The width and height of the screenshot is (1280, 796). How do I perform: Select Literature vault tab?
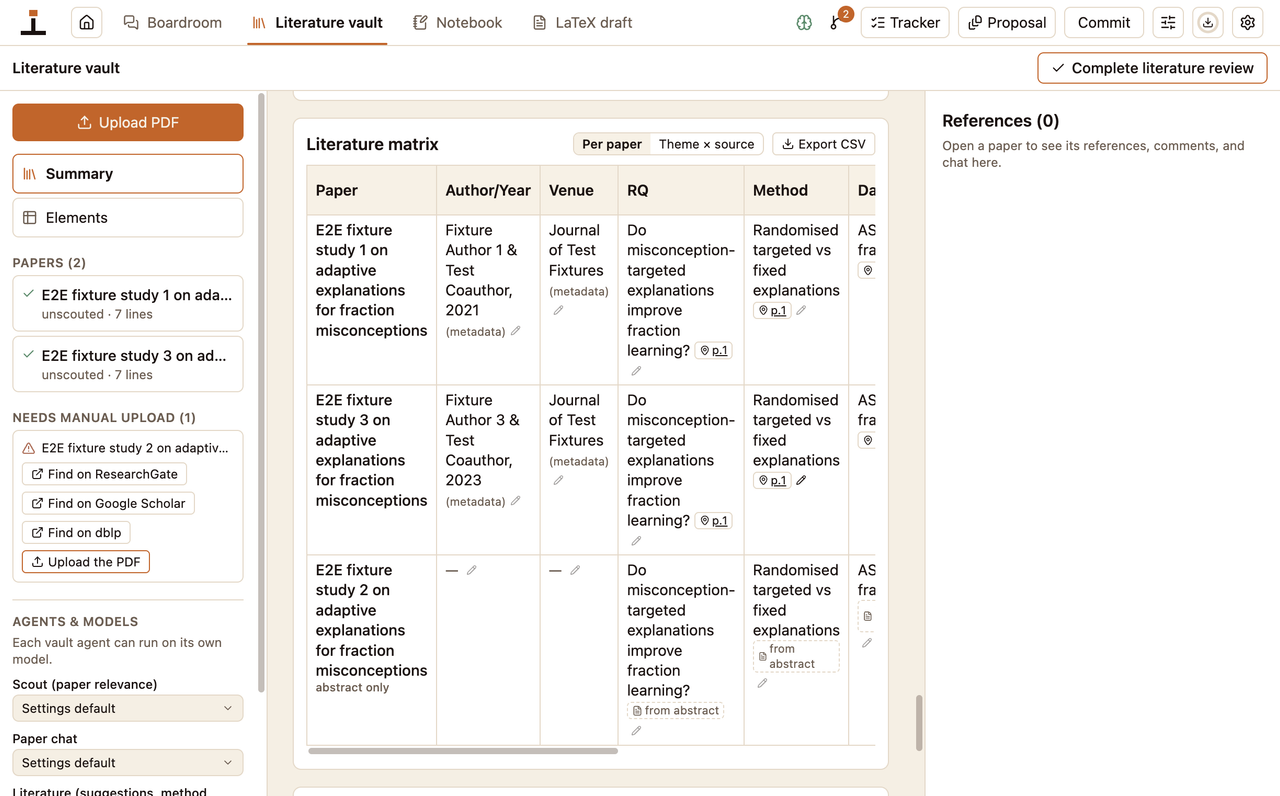317,22
